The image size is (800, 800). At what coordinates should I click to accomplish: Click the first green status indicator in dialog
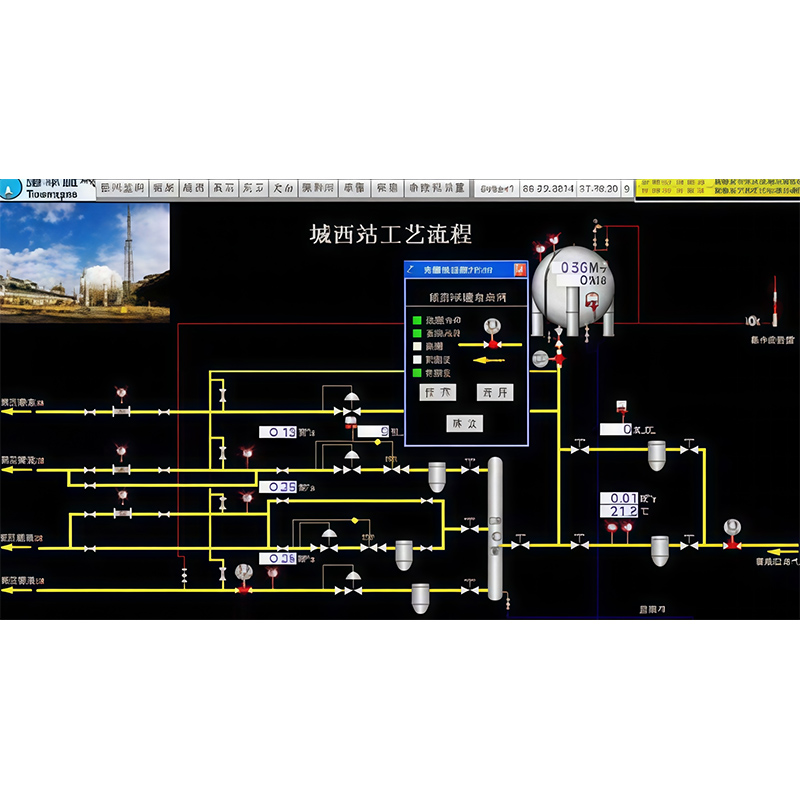(417, 320)
